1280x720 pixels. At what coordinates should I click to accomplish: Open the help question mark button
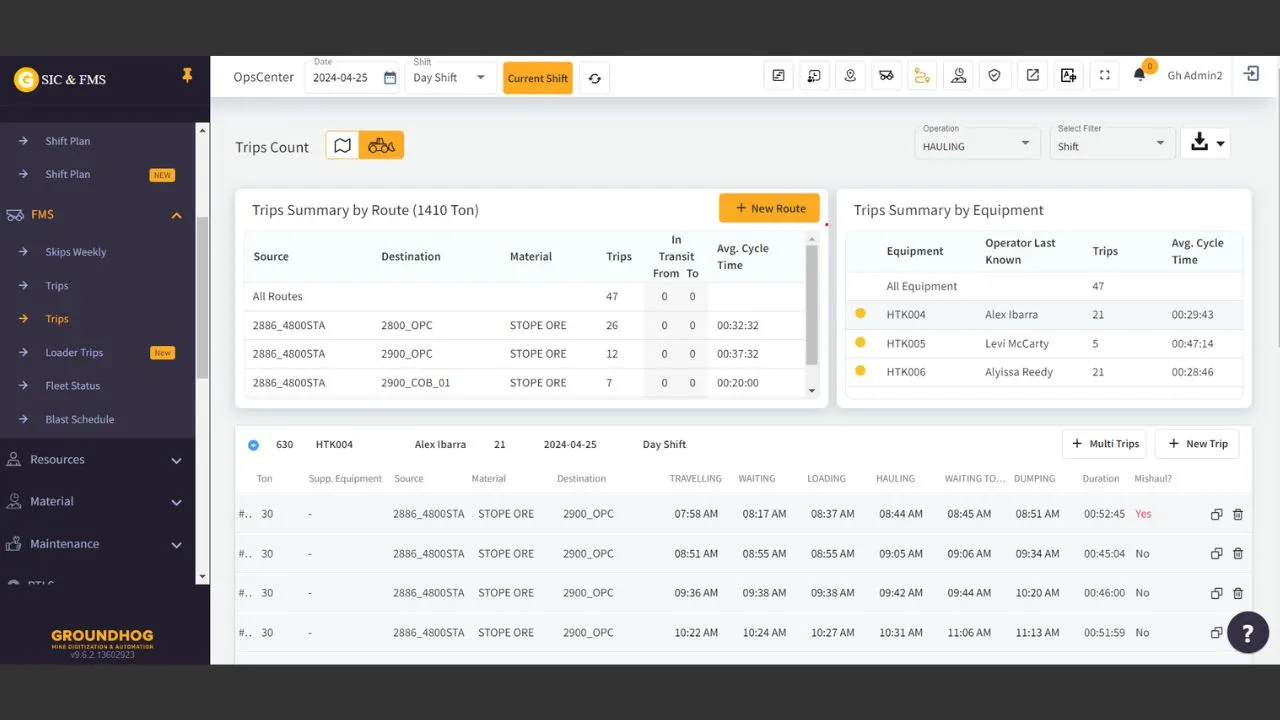(x=1248, y=632)
